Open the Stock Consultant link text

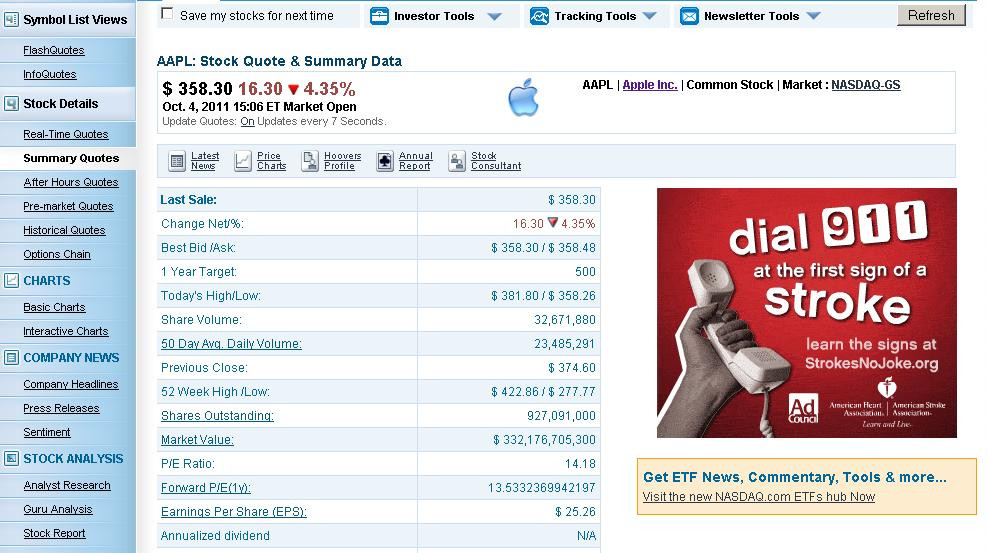click(496, 161)
